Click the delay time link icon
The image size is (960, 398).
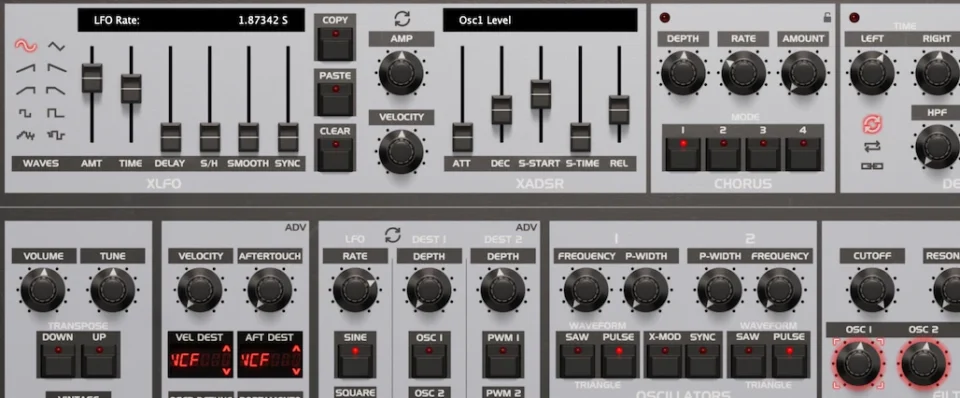click(x=872, y=166)
